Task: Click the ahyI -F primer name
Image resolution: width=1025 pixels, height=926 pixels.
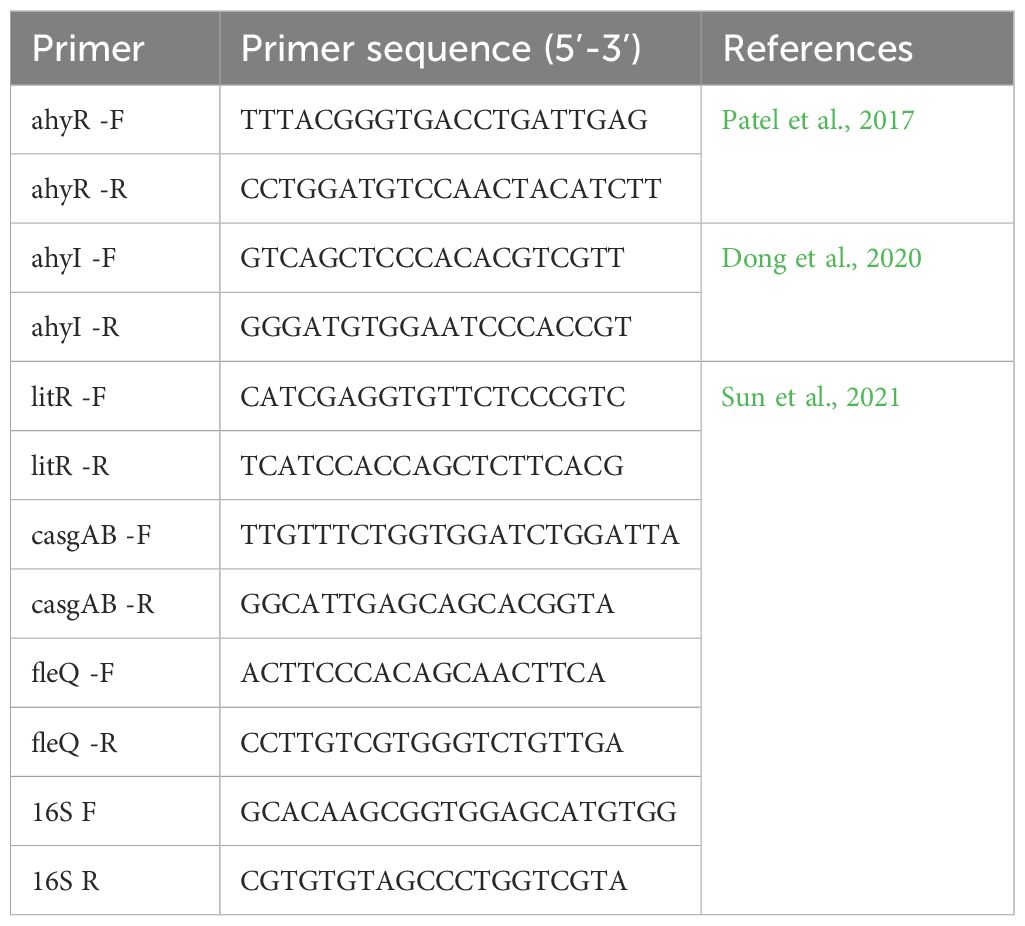Action: [74, 259]
